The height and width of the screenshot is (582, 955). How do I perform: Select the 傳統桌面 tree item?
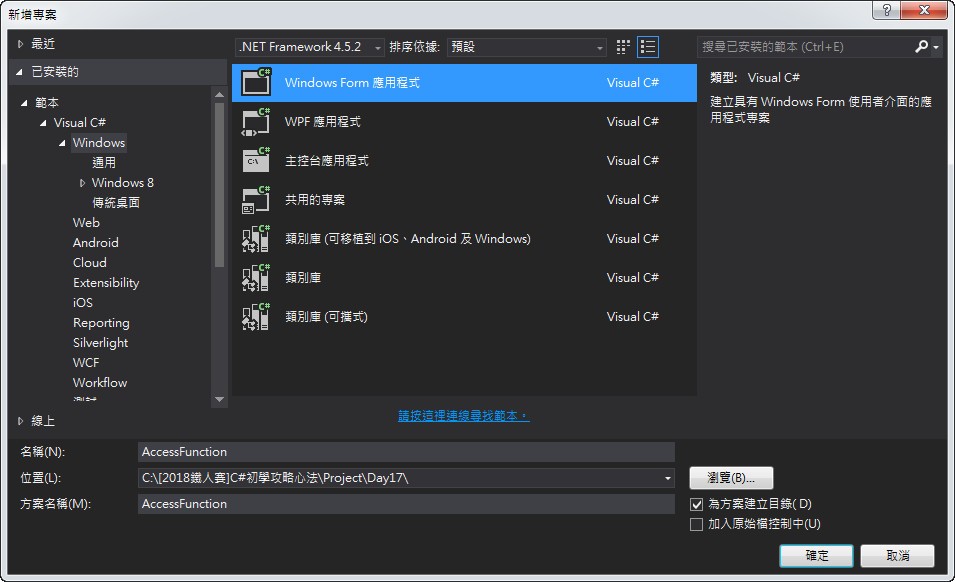click(x=116, y=203)
